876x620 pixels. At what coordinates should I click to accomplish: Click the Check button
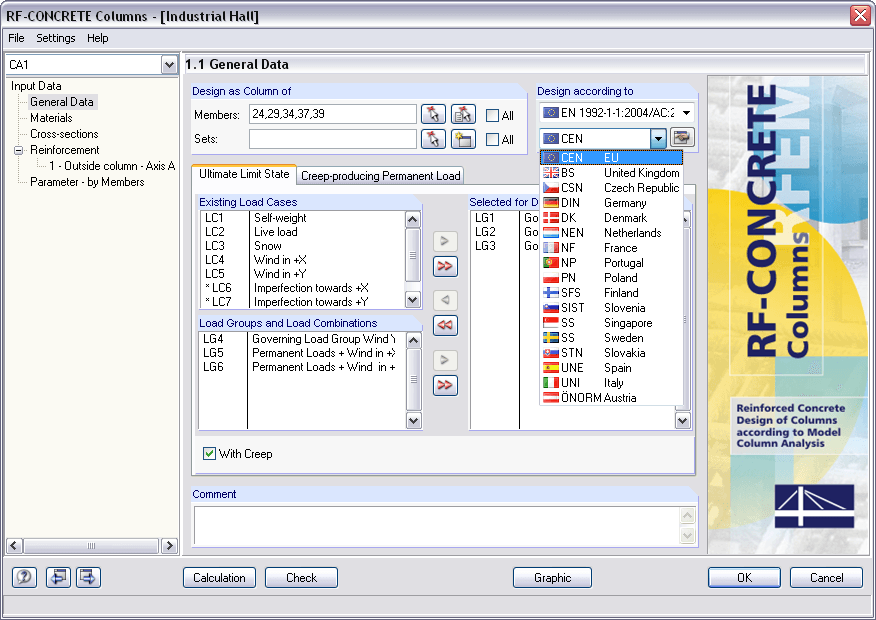pyautogui.click(x=301, y=578)
